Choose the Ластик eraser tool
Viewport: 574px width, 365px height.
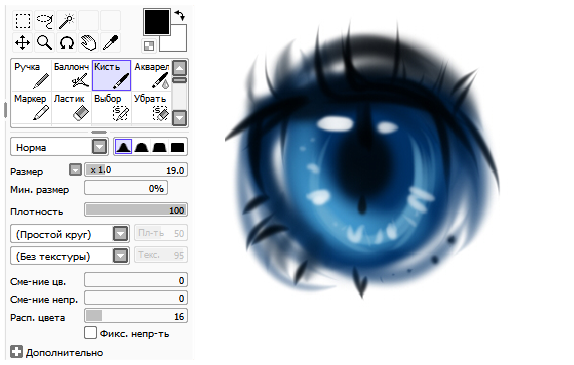point(71,107)
